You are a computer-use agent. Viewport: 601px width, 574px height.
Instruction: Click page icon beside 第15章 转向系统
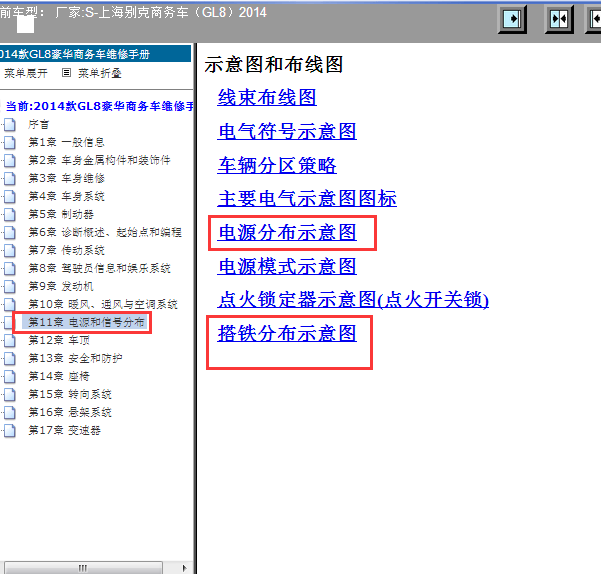pyautogui.click(x=10, y=395)
